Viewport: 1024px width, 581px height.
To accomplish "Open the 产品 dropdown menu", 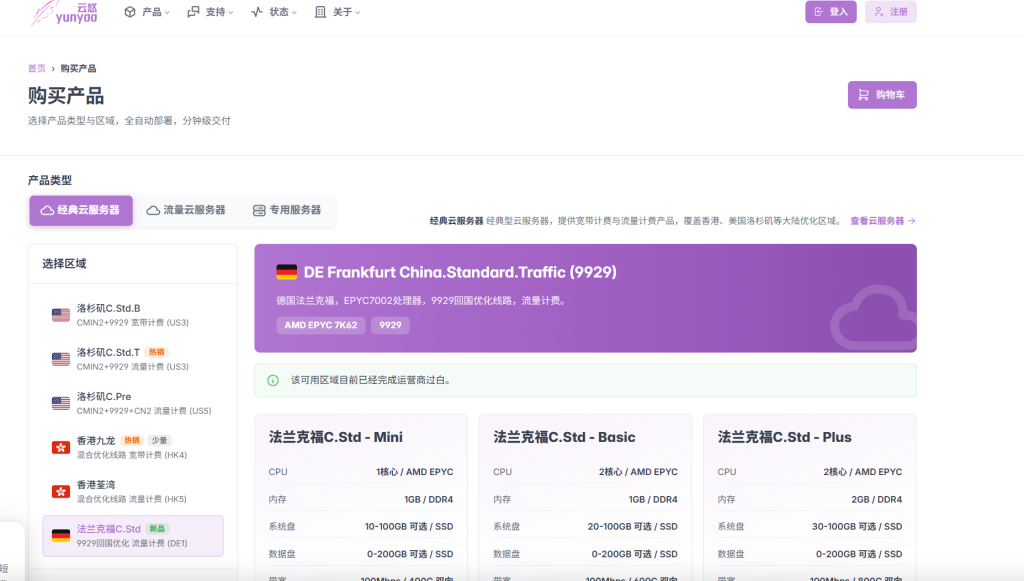I will [147, 12].
